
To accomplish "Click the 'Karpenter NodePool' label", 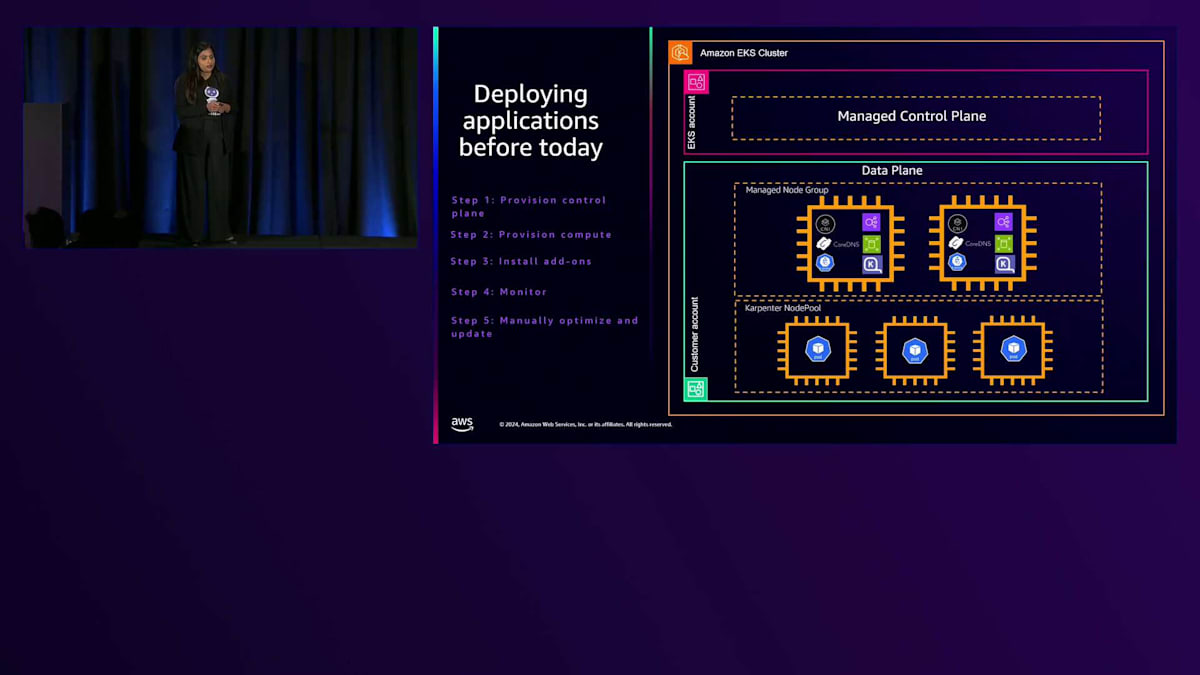I will click(783, 308).
